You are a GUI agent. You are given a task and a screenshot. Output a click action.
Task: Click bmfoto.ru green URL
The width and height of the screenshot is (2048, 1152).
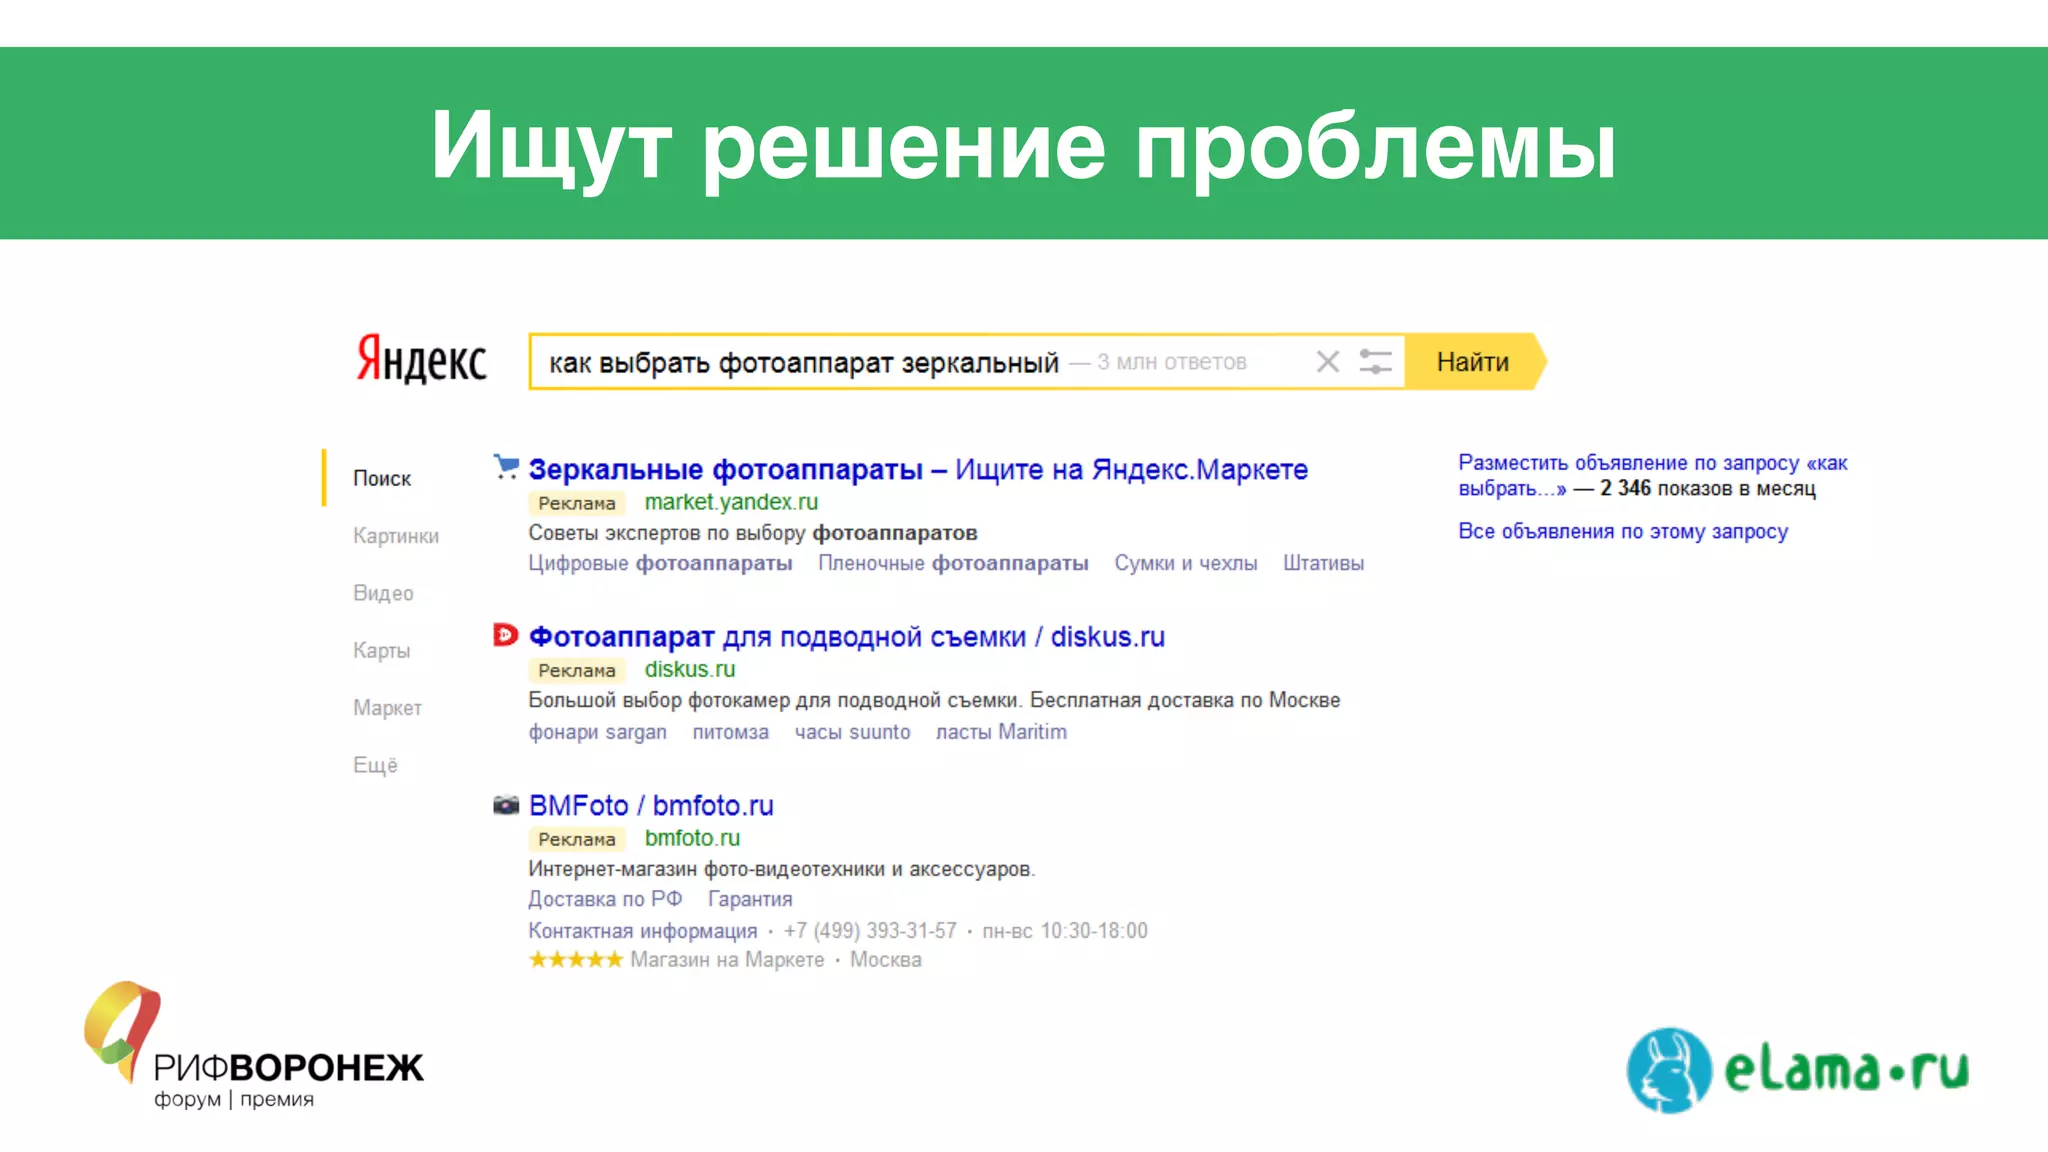coord(692,838)
